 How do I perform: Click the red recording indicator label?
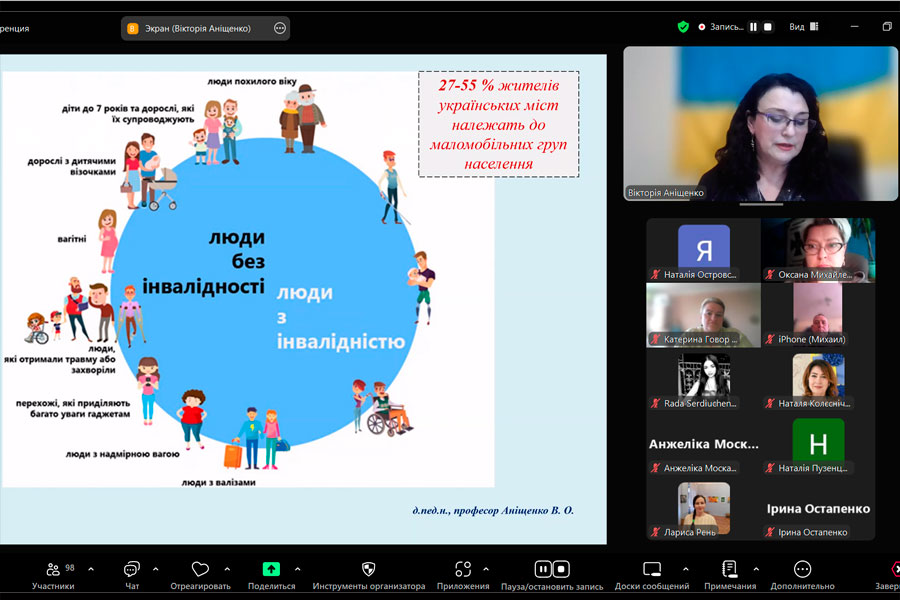(x=721, y=27)
